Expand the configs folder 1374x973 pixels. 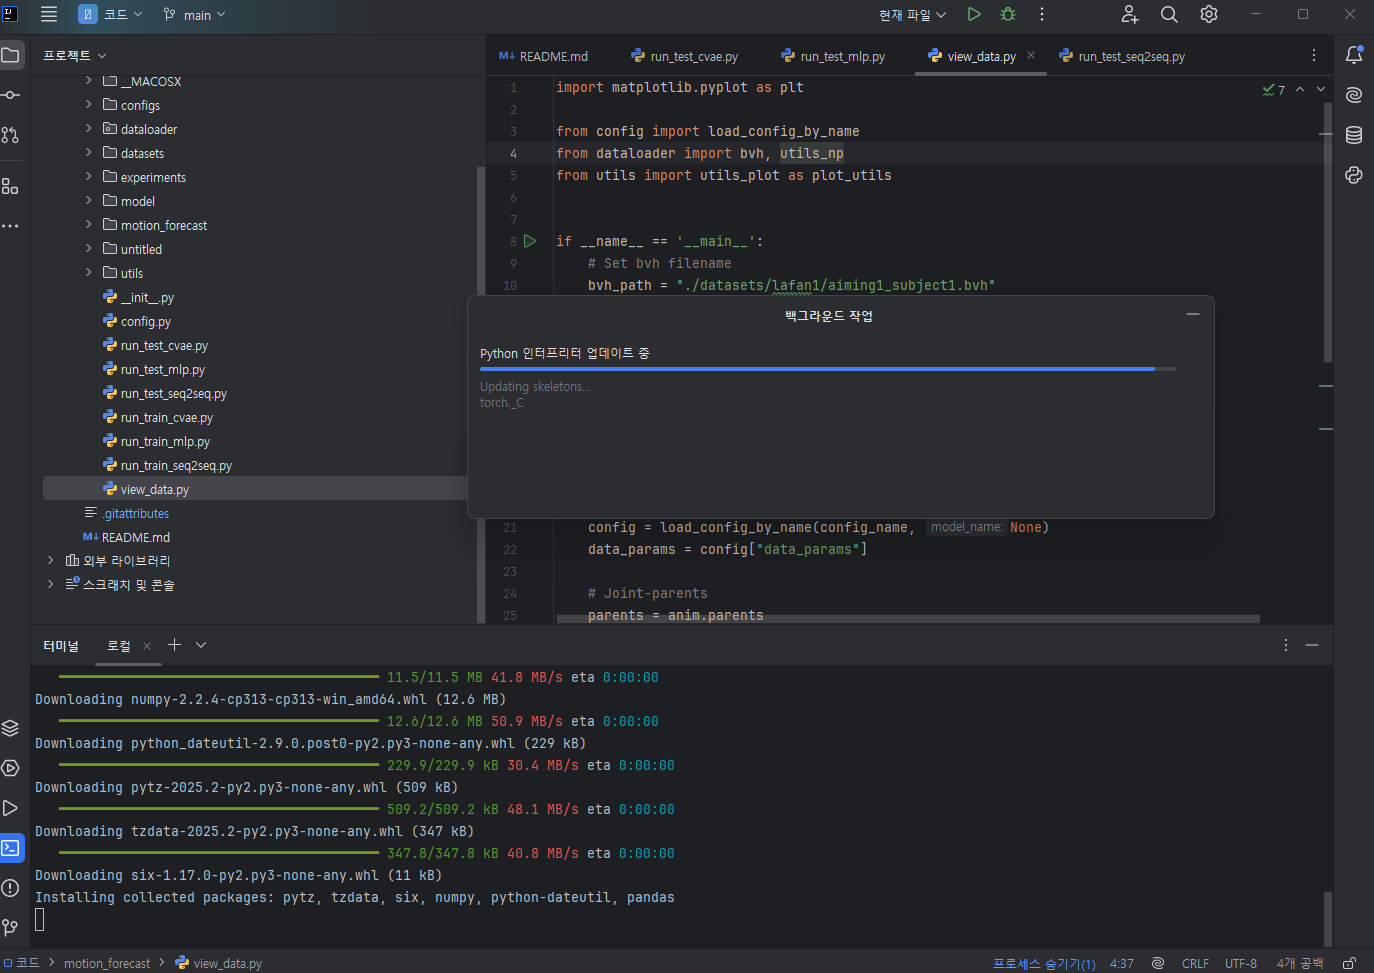(89, 105)
